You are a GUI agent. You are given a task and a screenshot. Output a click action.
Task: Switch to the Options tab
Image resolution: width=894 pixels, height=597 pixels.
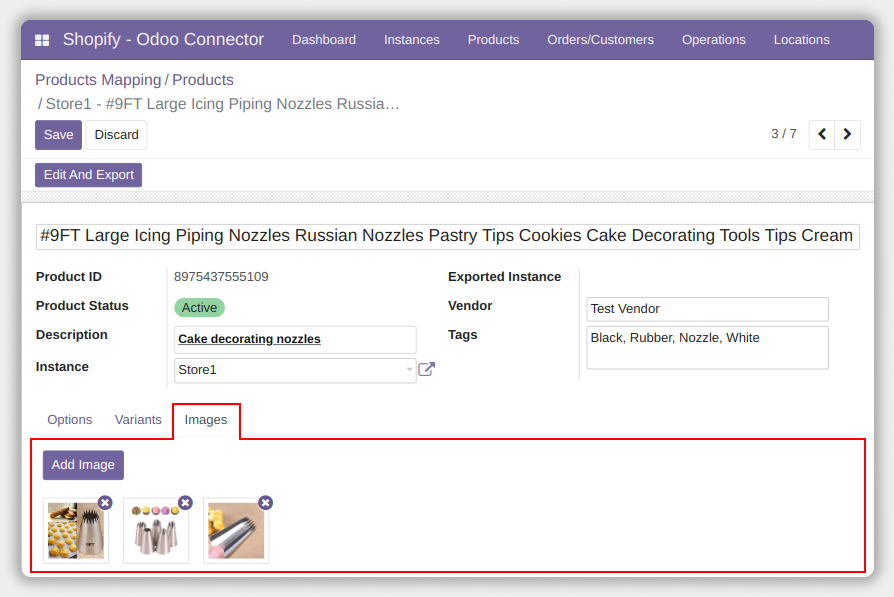(x=70, y=420)
